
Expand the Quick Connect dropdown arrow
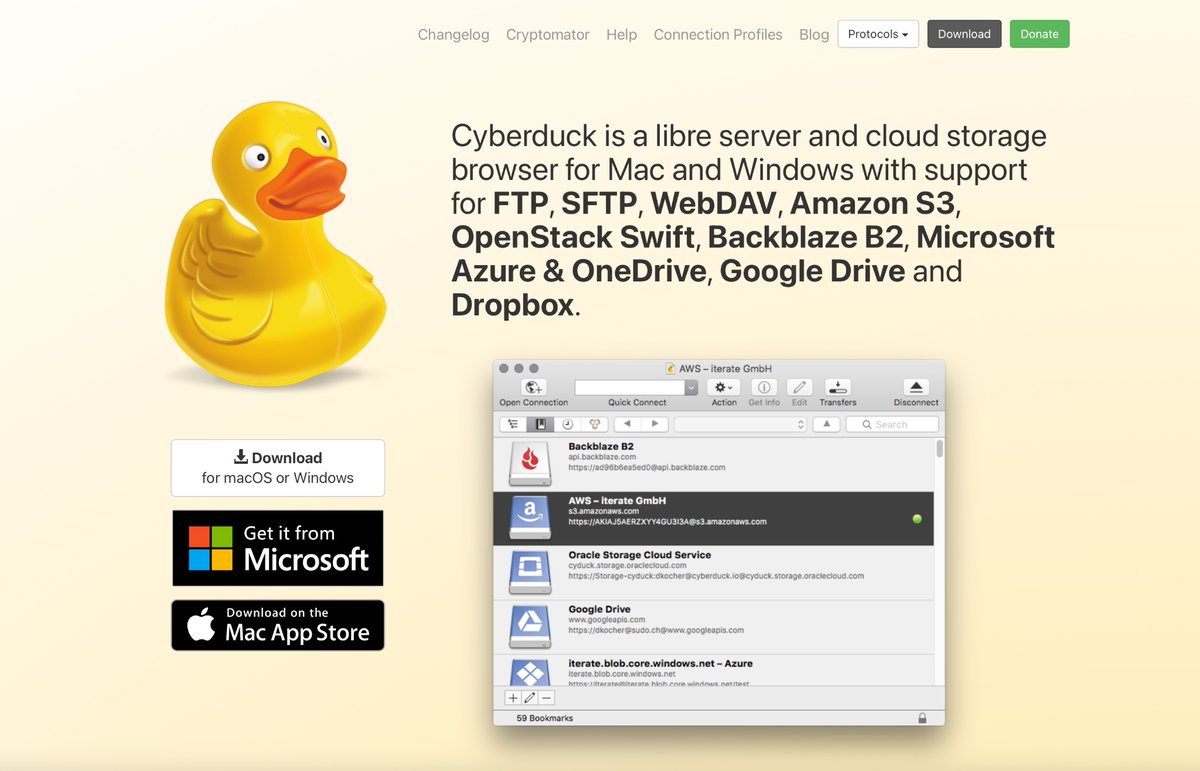click(690, 388)
